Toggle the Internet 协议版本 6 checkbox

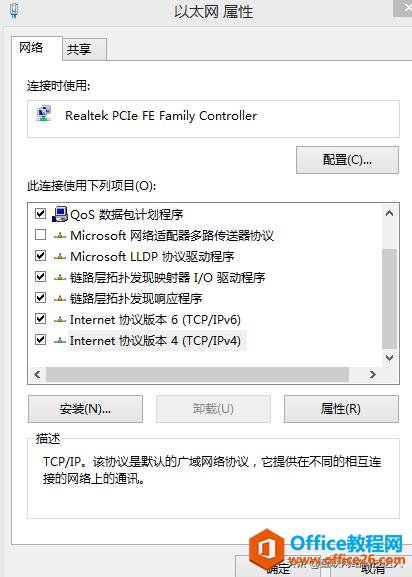[x=40, y=319]
